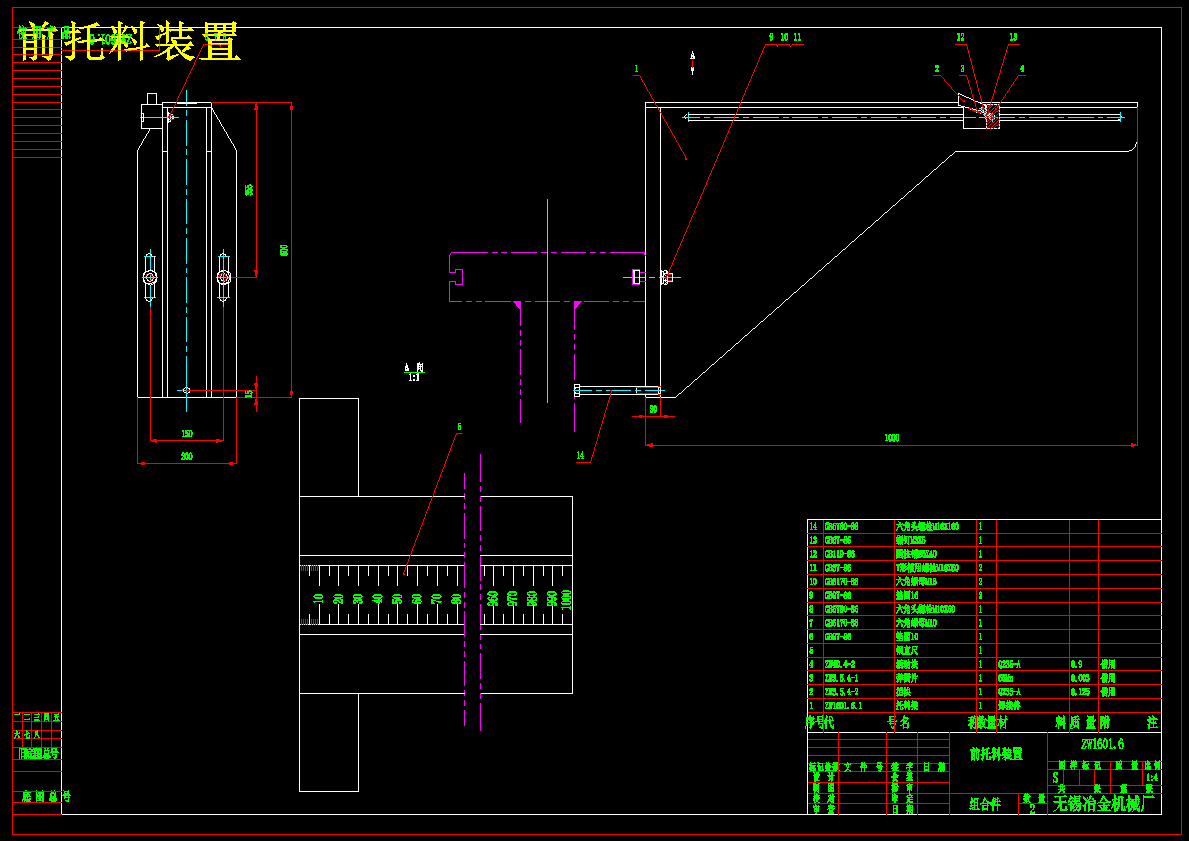Click the 0.9 mass value in the parts list
The image size is (1189, 841).
pyautogui.click(x=1077, y=664)
